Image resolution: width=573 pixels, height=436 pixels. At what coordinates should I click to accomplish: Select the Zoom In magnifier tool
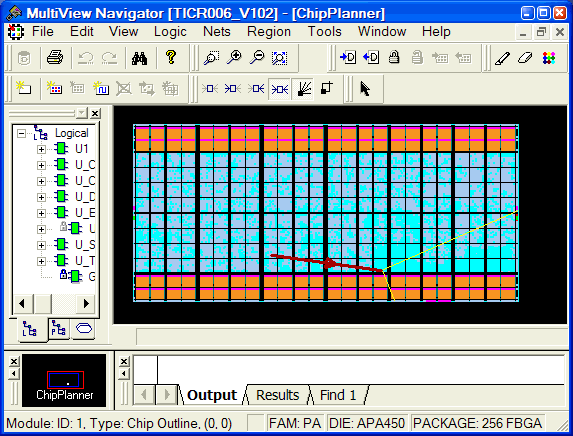click(234, 58)
